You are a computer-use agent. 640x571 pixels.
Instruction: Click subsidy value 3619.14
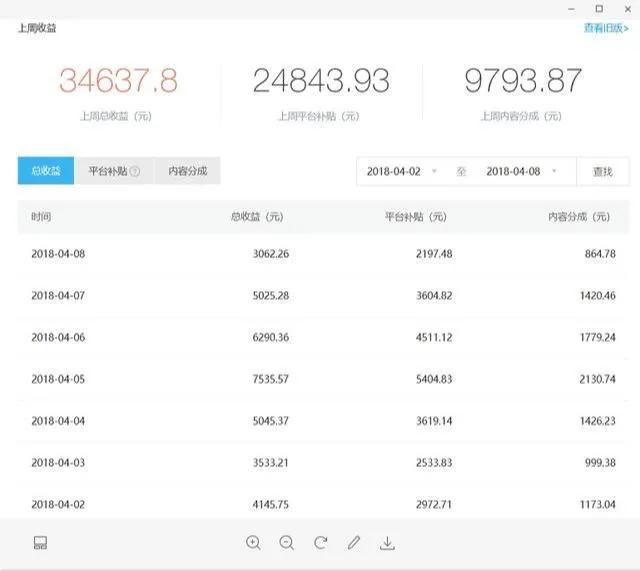434,421
